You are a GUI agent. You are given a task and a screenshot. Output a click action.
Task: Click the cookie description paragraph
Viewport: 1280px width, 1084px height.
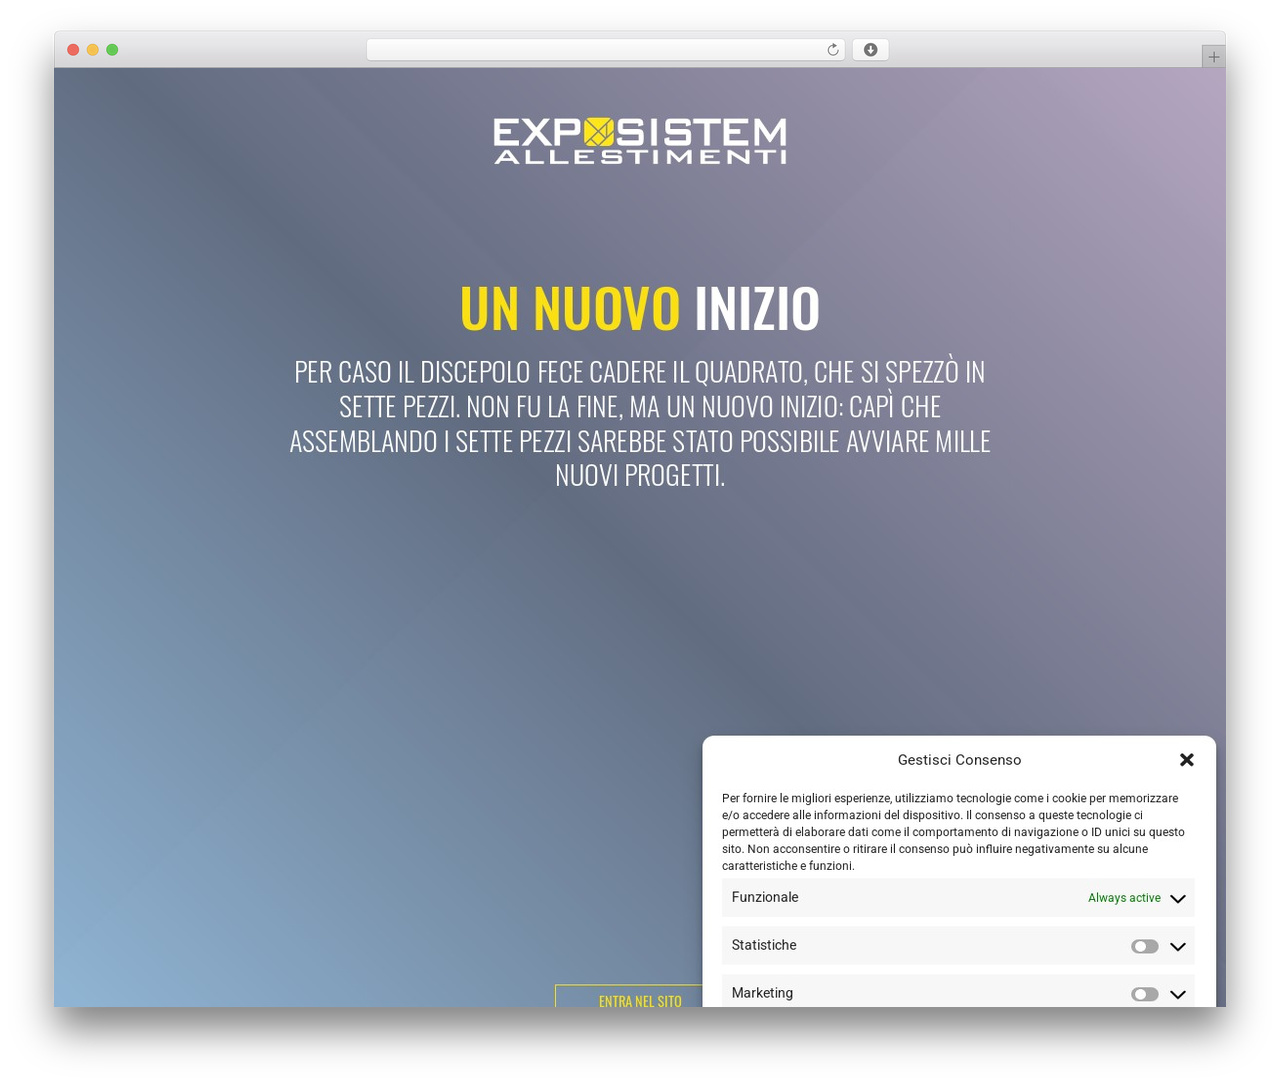[x=955, y=832]
